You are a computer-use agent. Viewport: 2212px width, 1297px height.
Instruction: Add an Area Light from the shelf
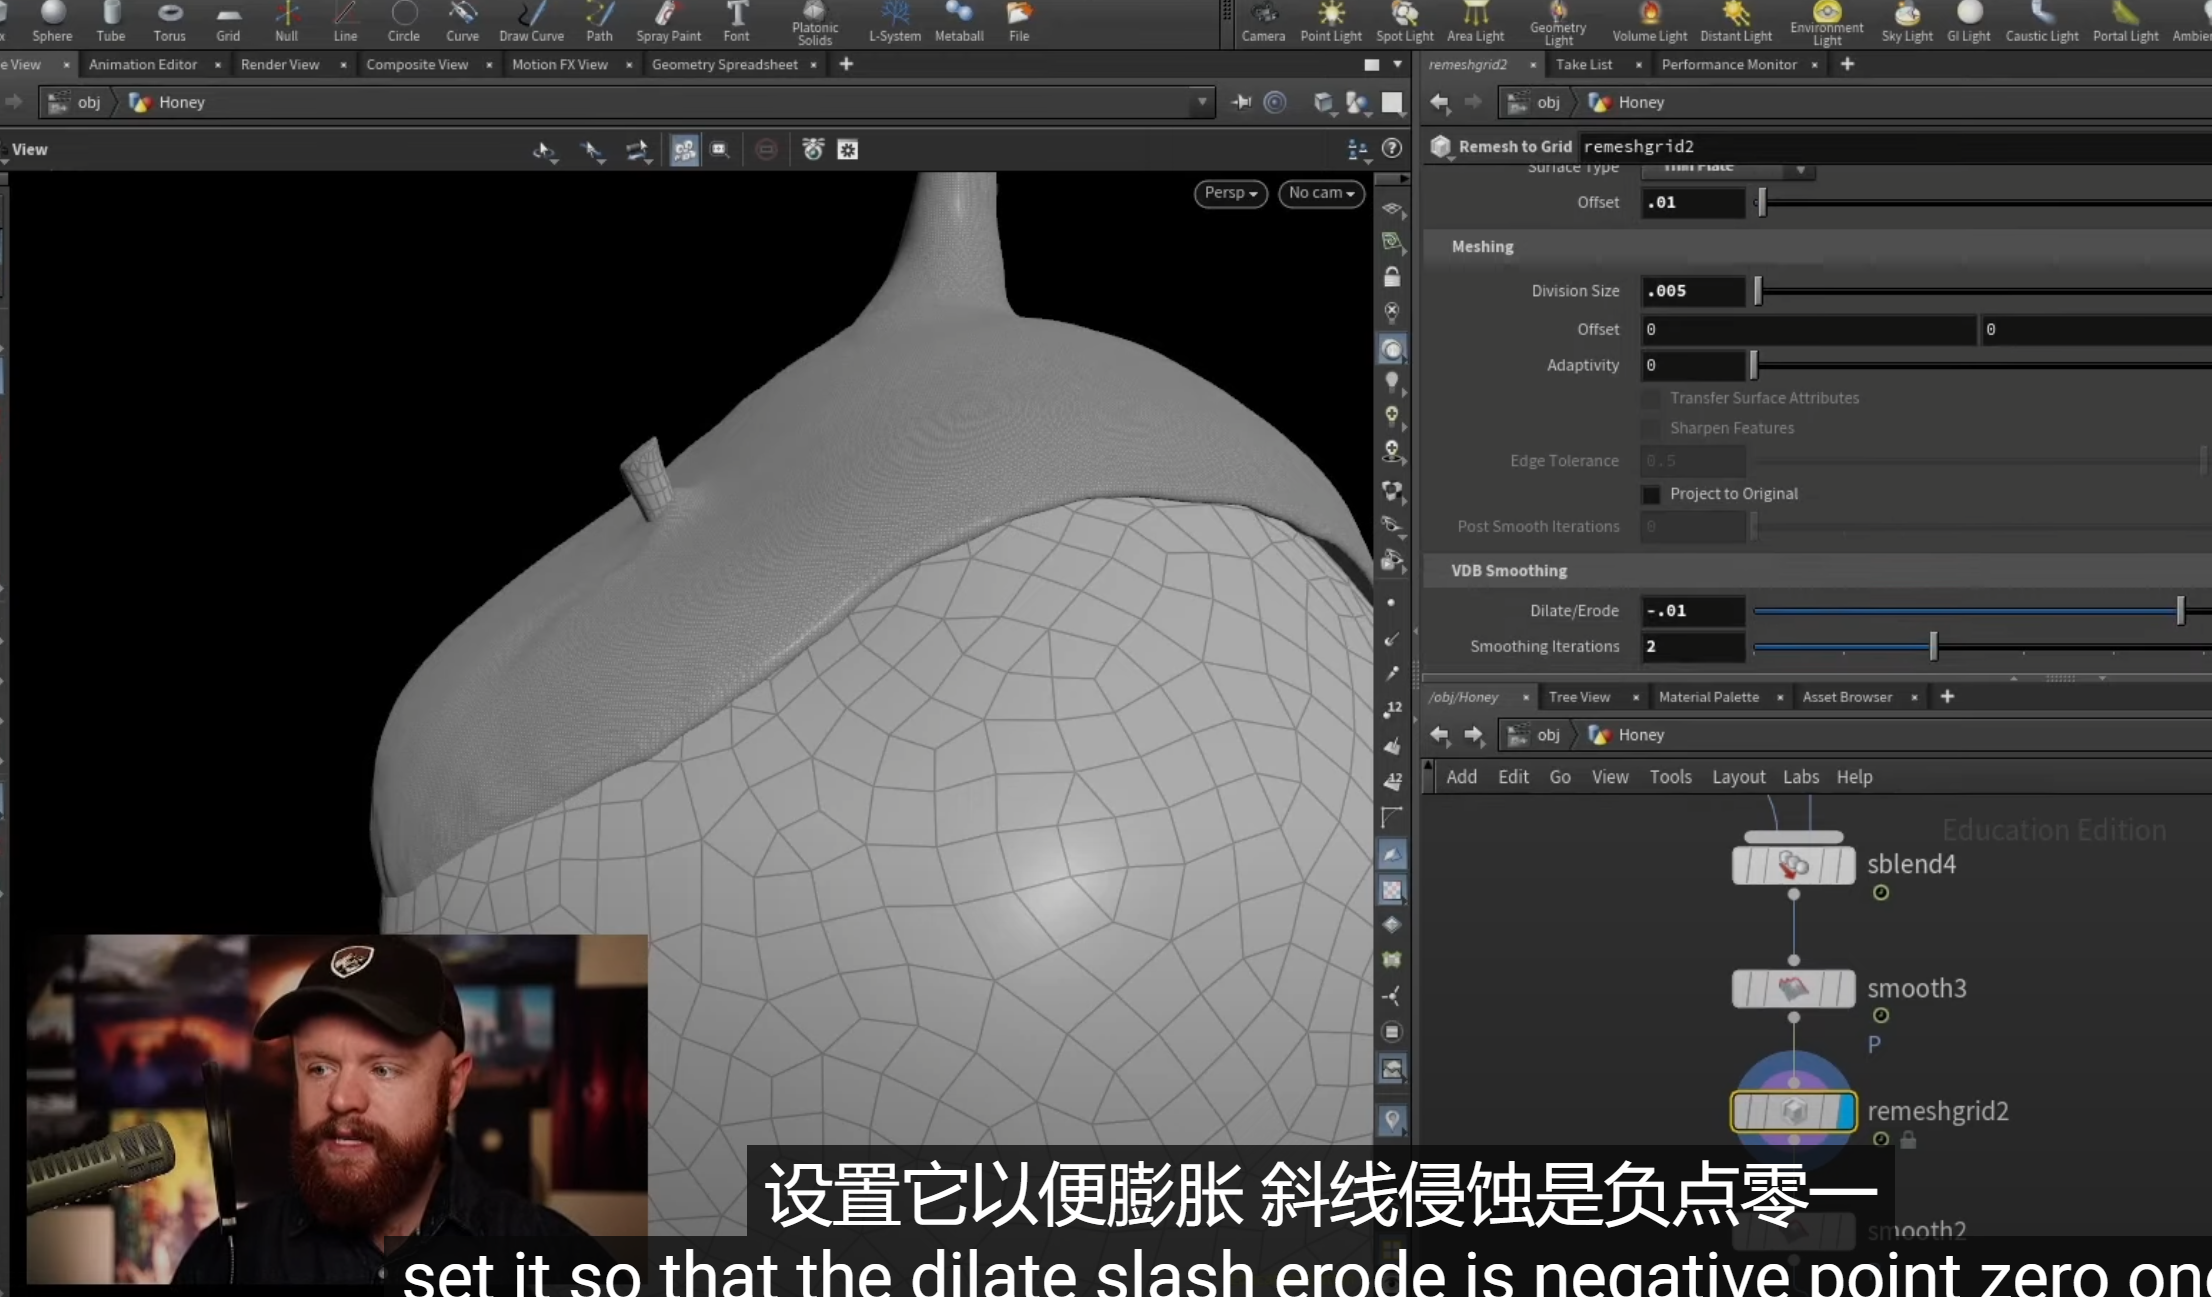click(x=1476, y=22)
